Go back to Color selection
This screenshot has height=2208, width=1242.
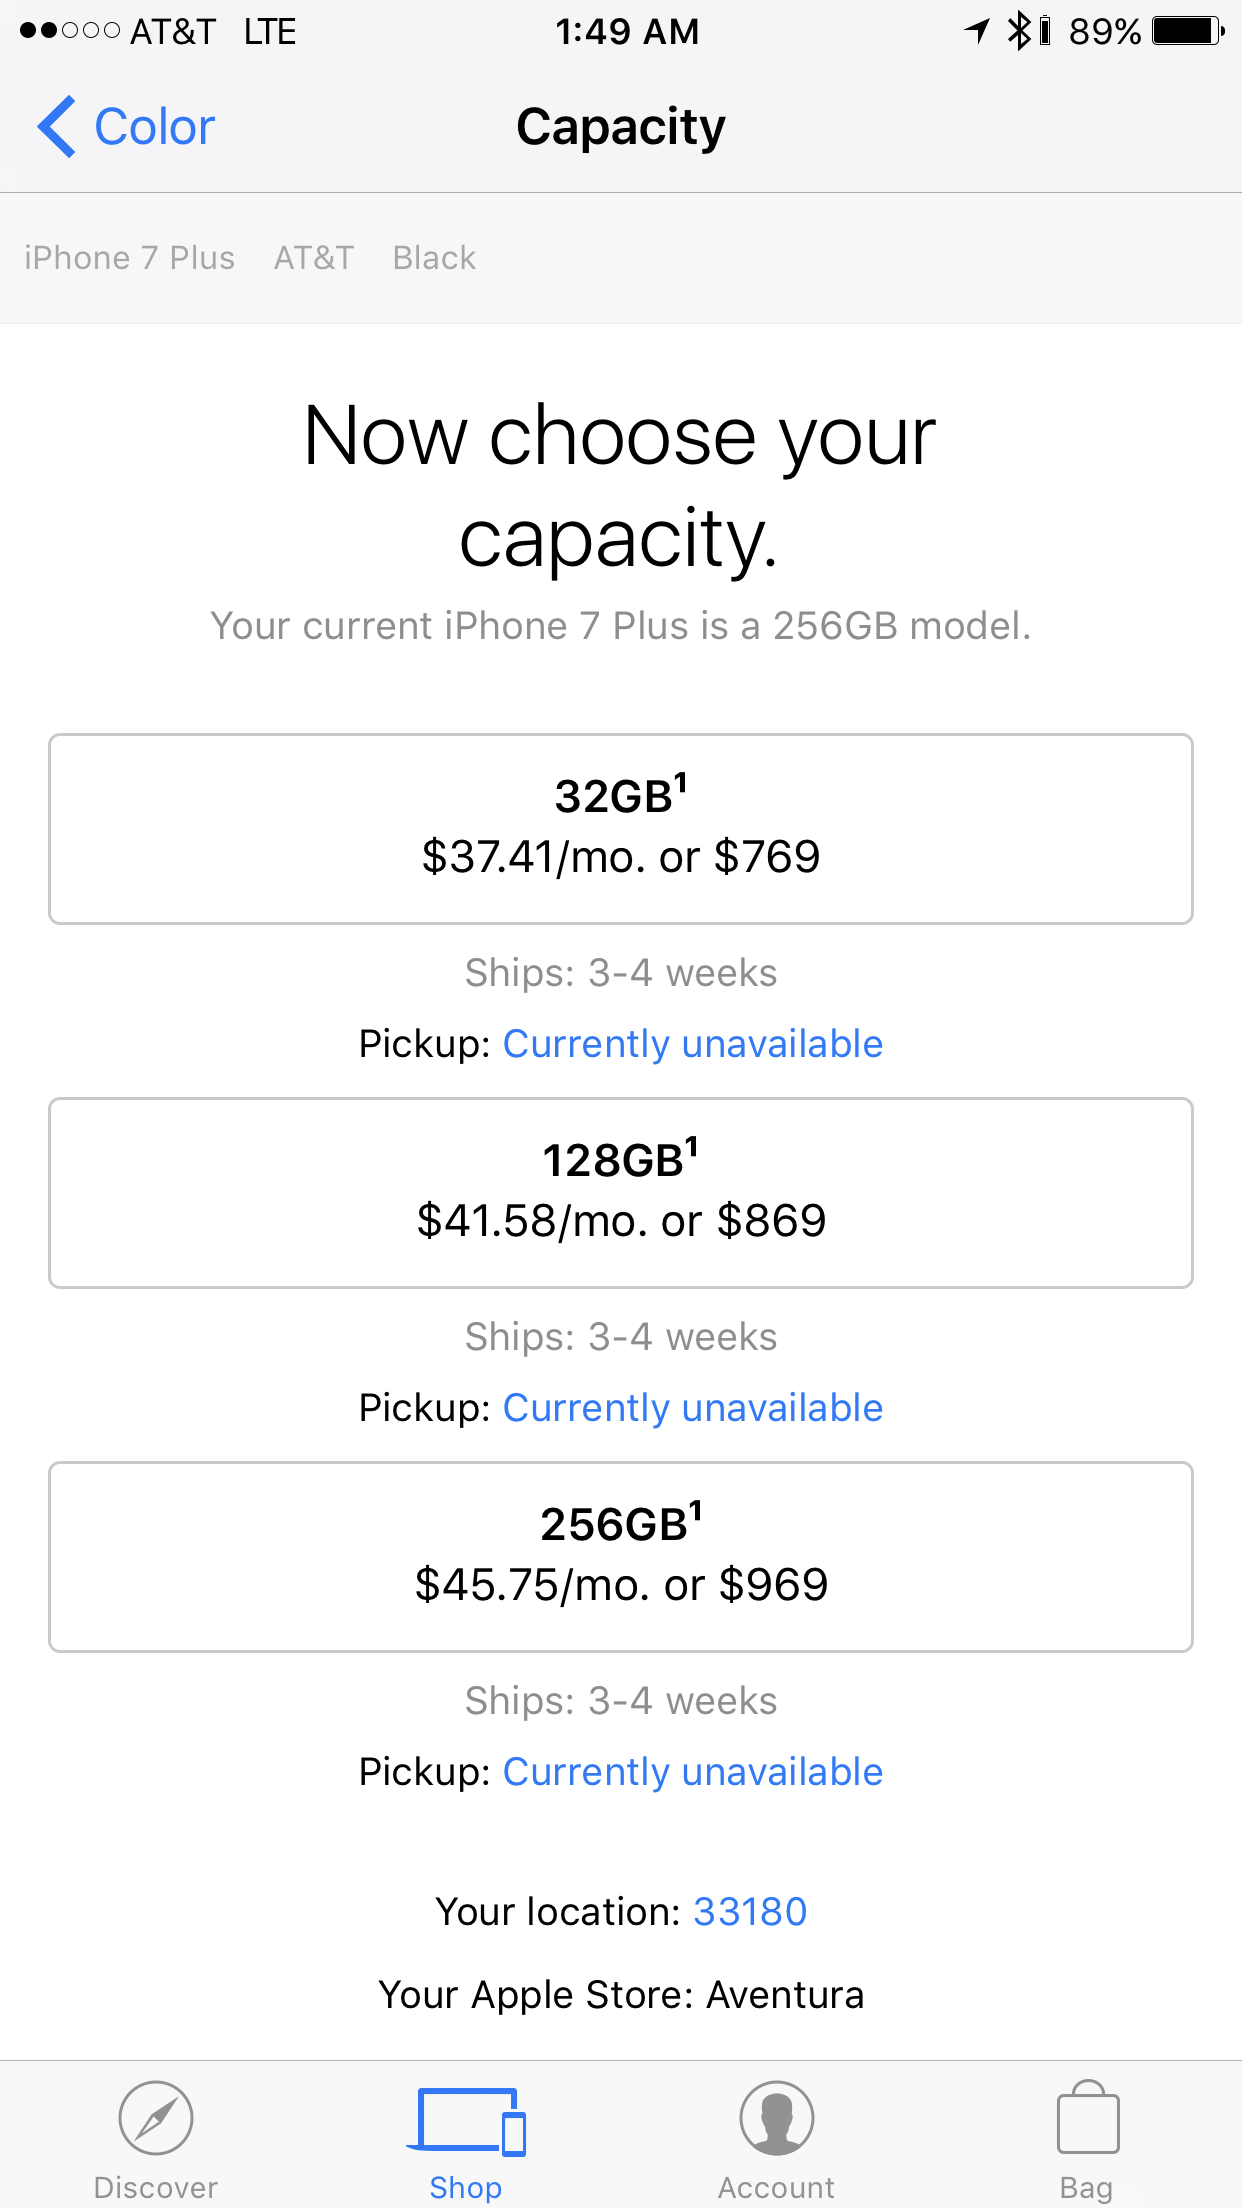click(x=126, y=127)
